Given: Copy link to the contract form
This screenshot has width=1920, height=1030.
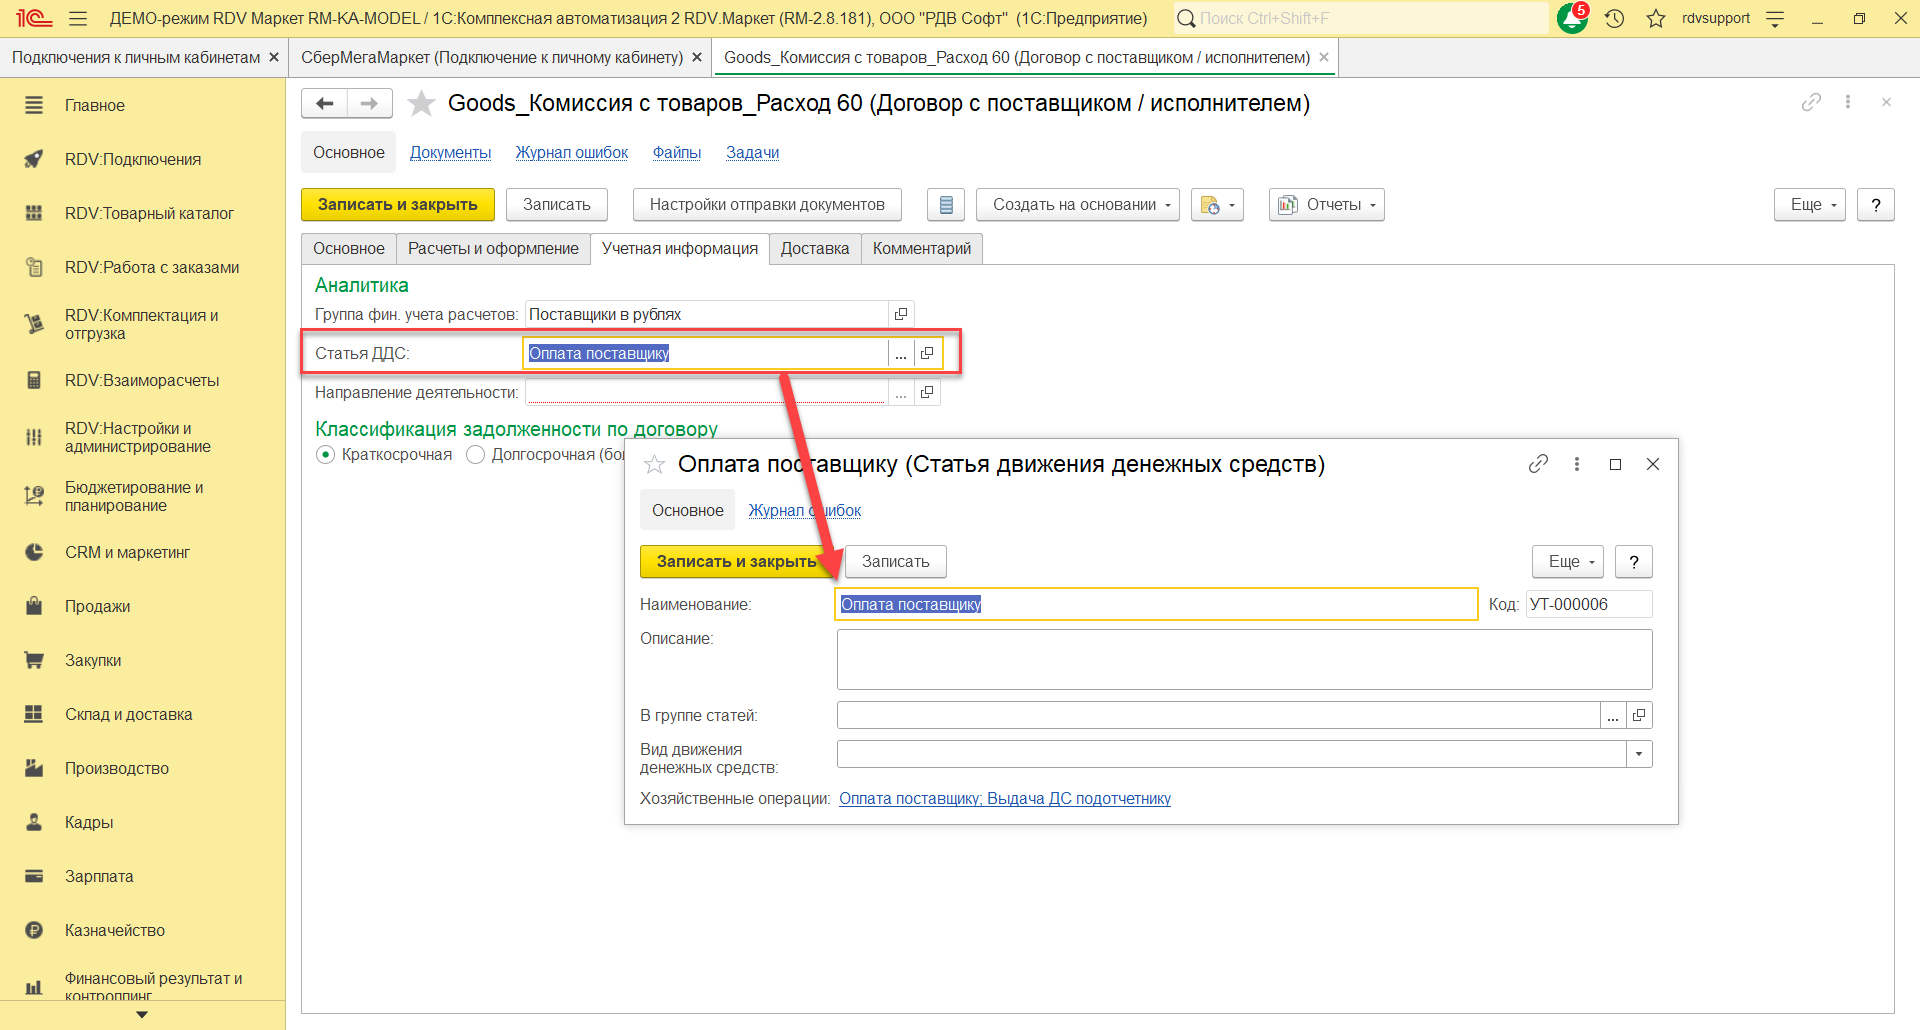Looking at the screenshot, I should (x=1811, y=102).
